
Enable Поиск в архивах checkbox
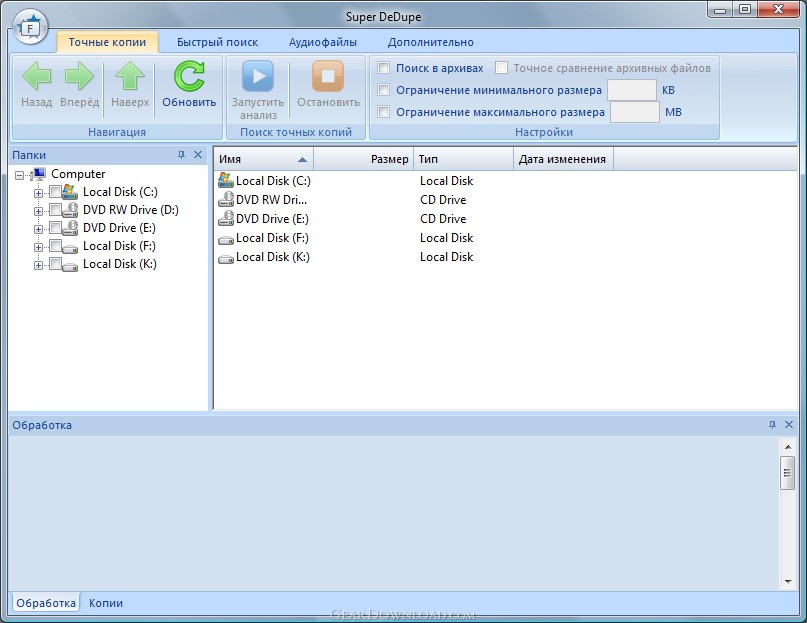click(x=383, y=67)
